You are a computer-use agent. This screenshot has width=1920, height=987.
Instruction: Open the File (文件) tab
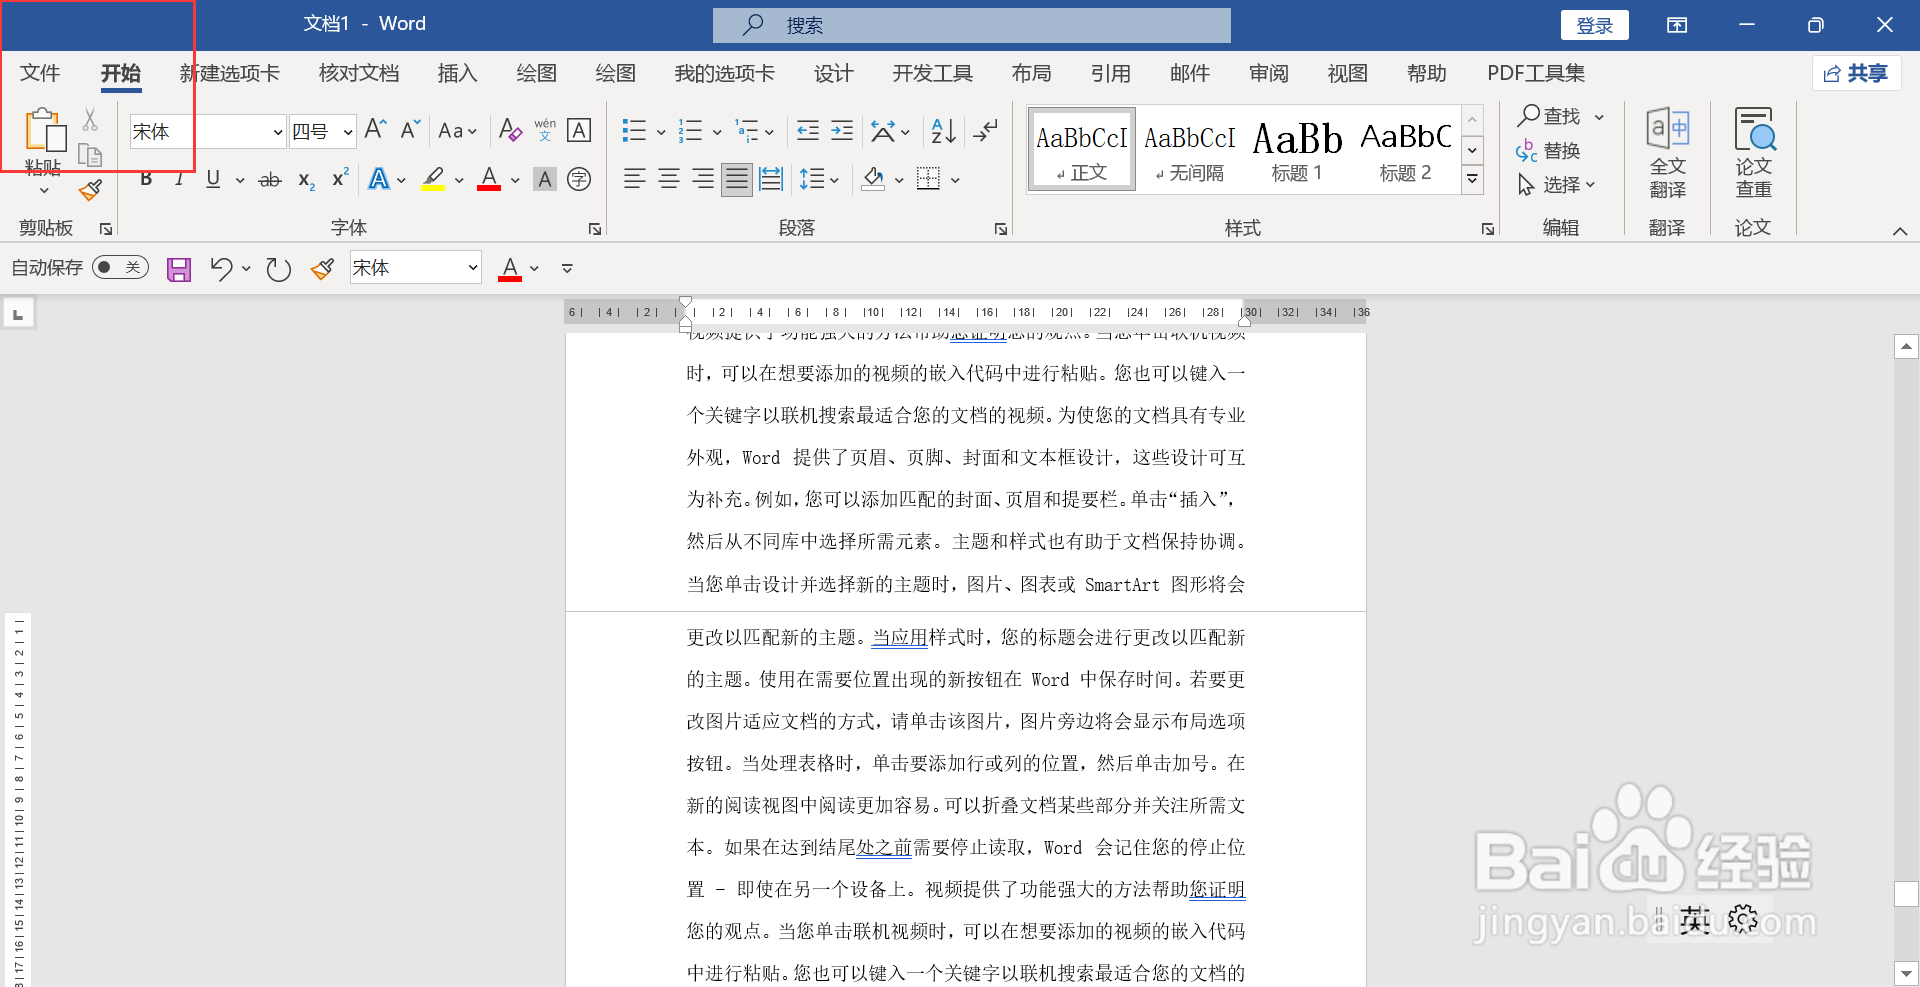pos(40,73)
